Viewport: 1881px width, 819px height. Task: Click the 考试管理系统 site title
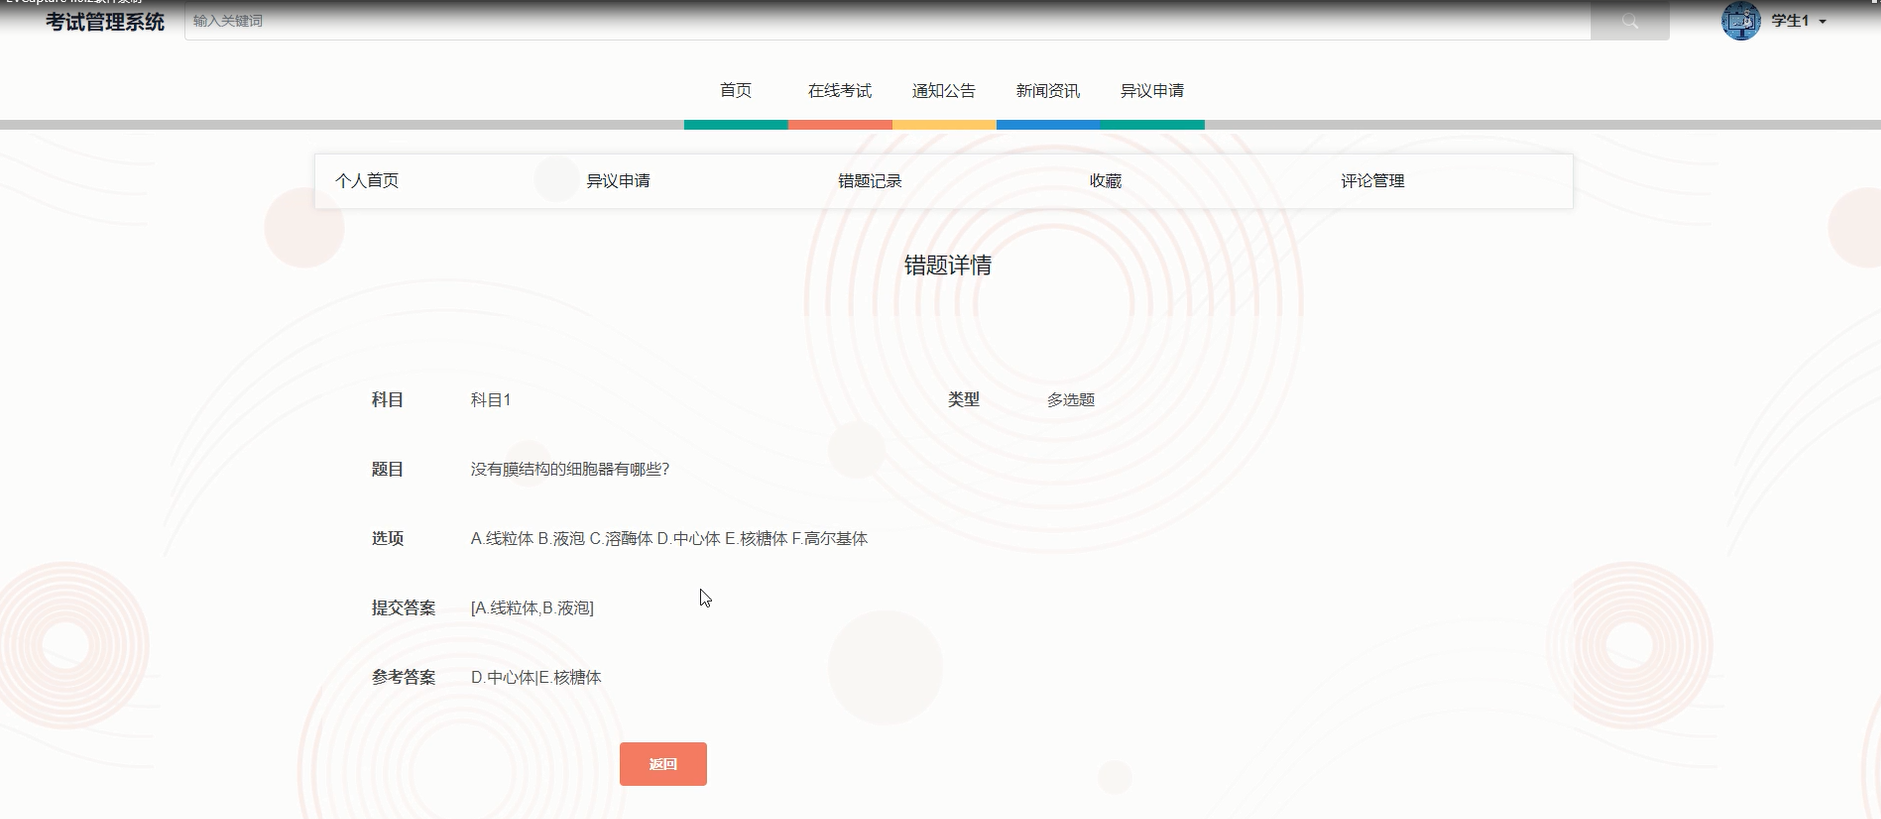point(105,21)
